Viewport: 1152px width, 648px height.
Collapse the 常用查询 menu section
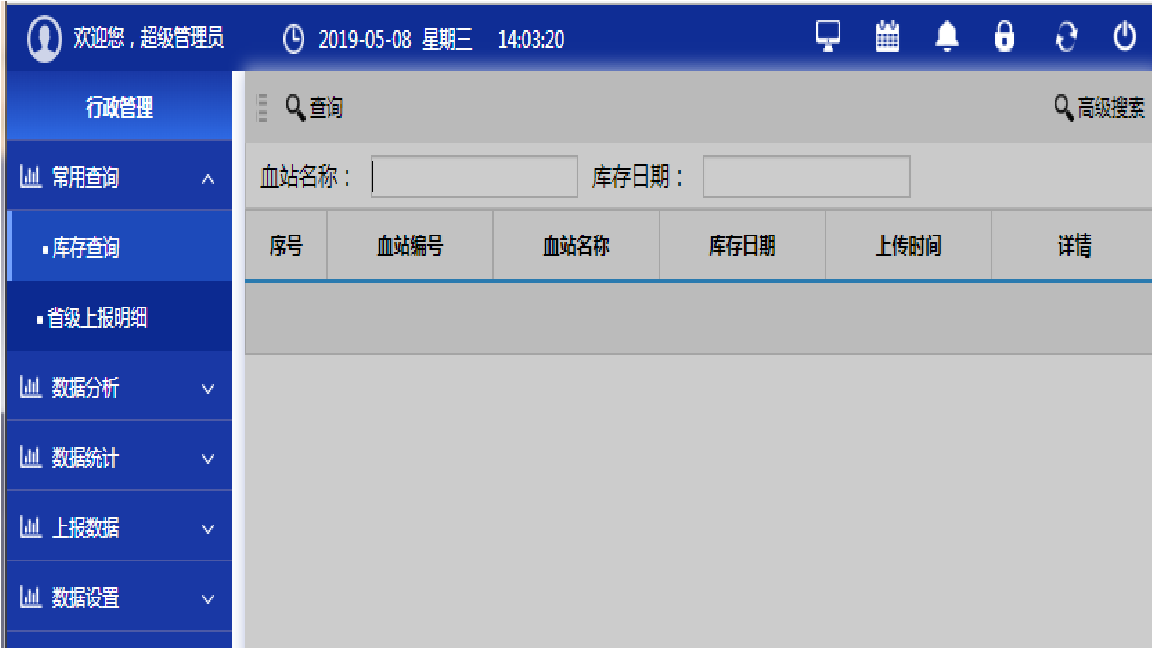pos(119,176)
